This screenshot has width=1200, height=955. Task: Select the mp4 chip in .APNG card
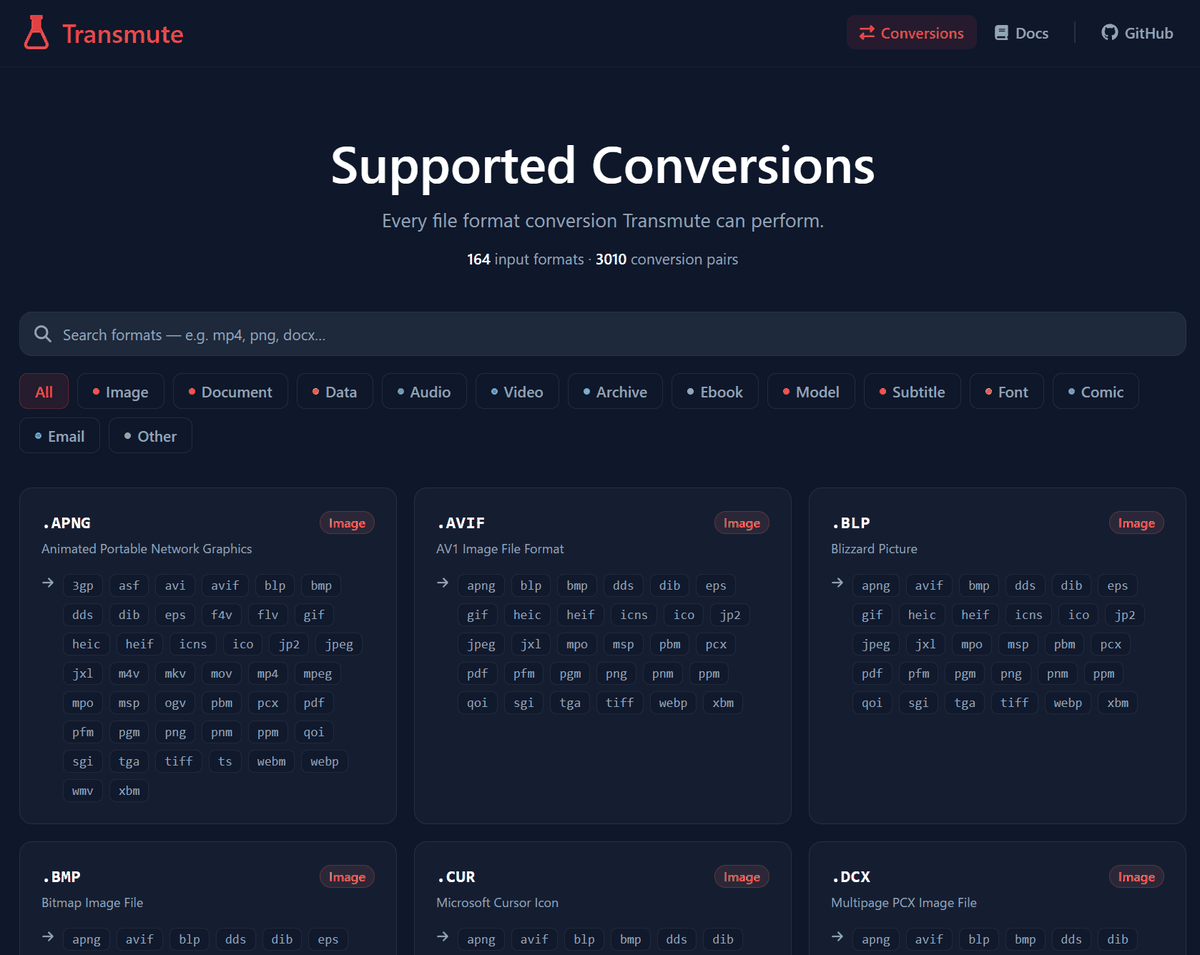point(267,674)
